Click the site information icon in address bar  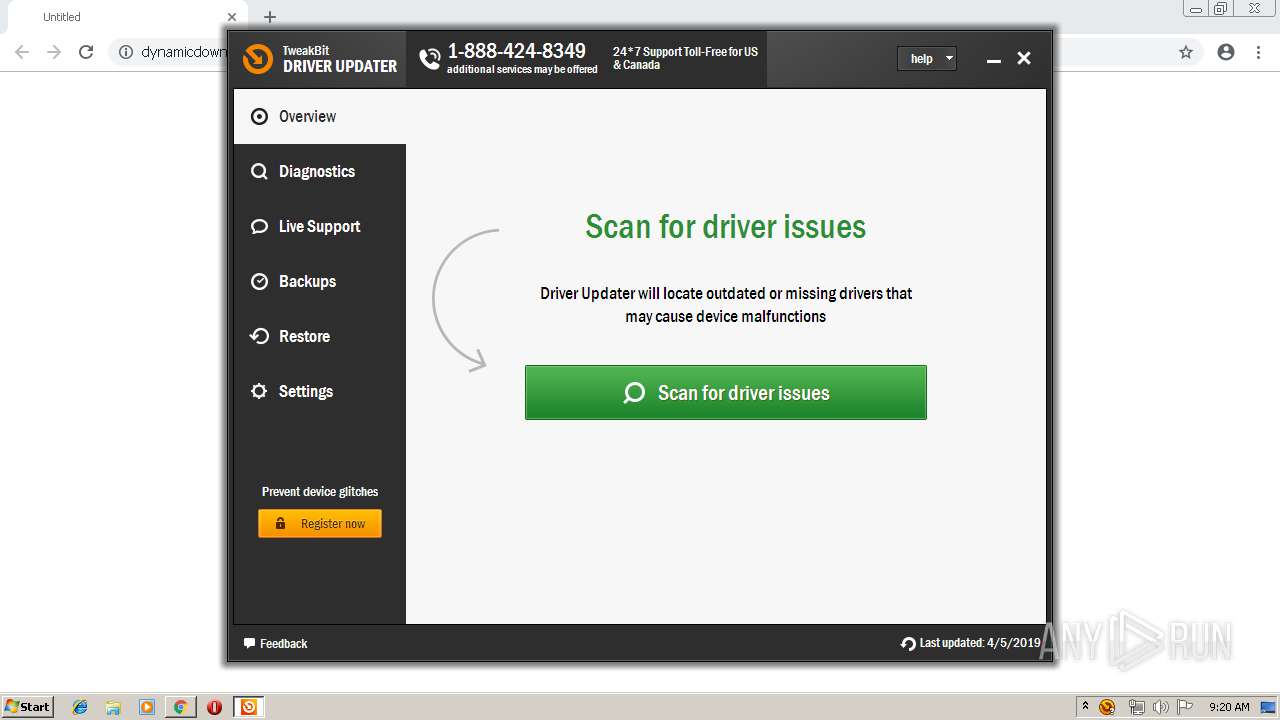126,52
